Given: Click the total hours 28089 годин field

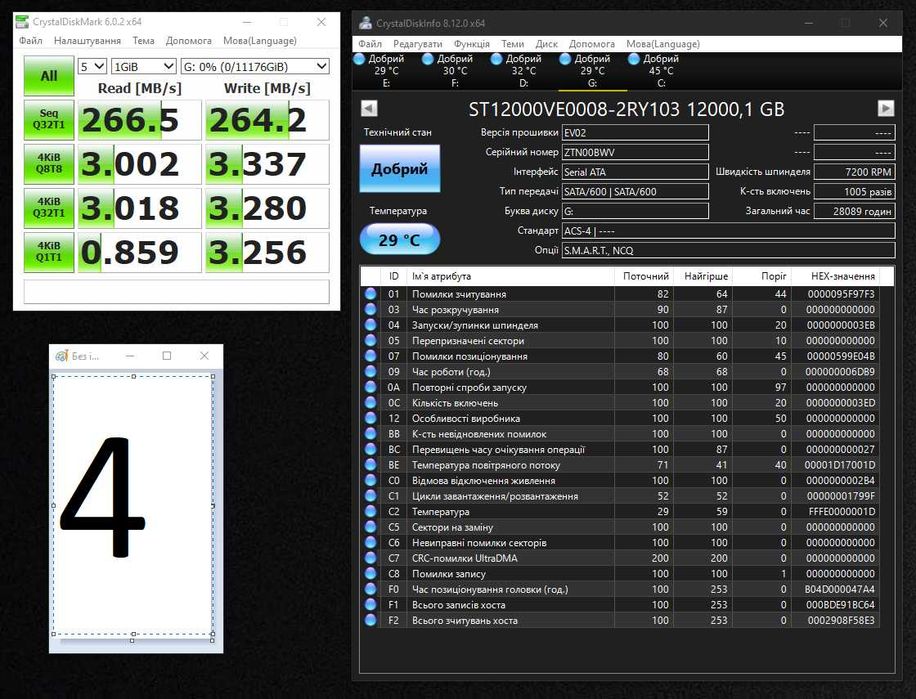Looking at the screenshot, I should pos(854,211).
